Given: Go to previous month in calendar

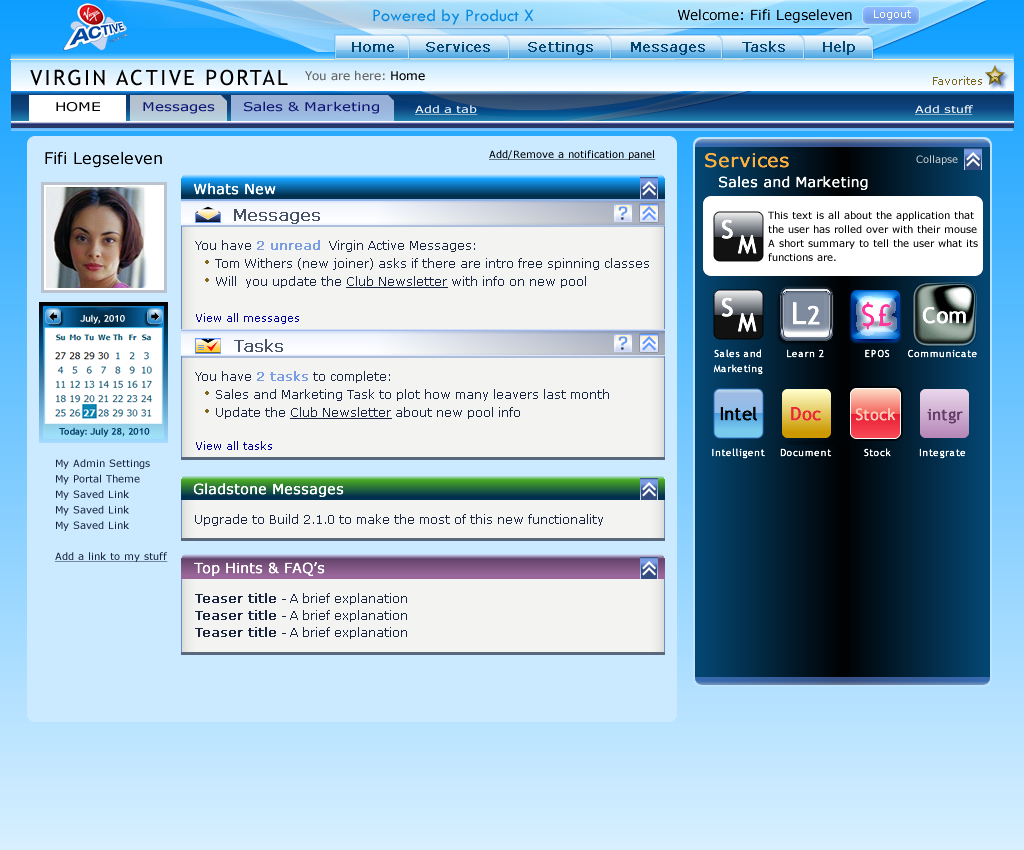Looking at the screenshot, I should [54, 317].
